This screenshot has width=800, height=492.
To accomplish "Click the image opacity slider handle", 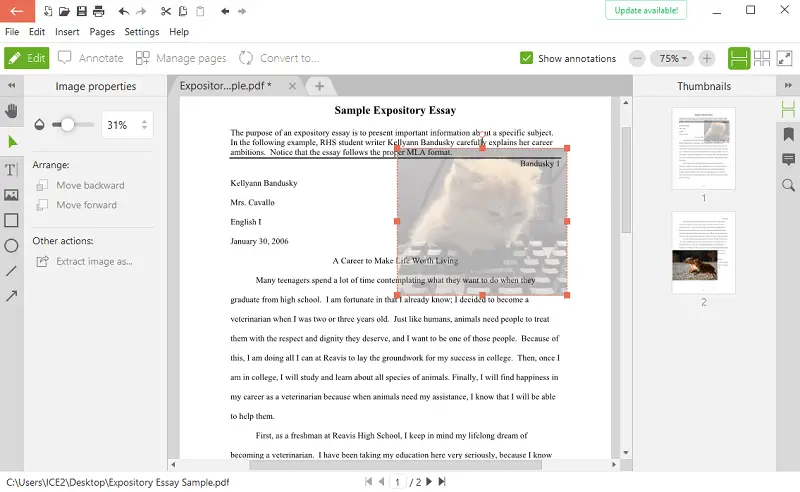I will (x=67, y=125).
